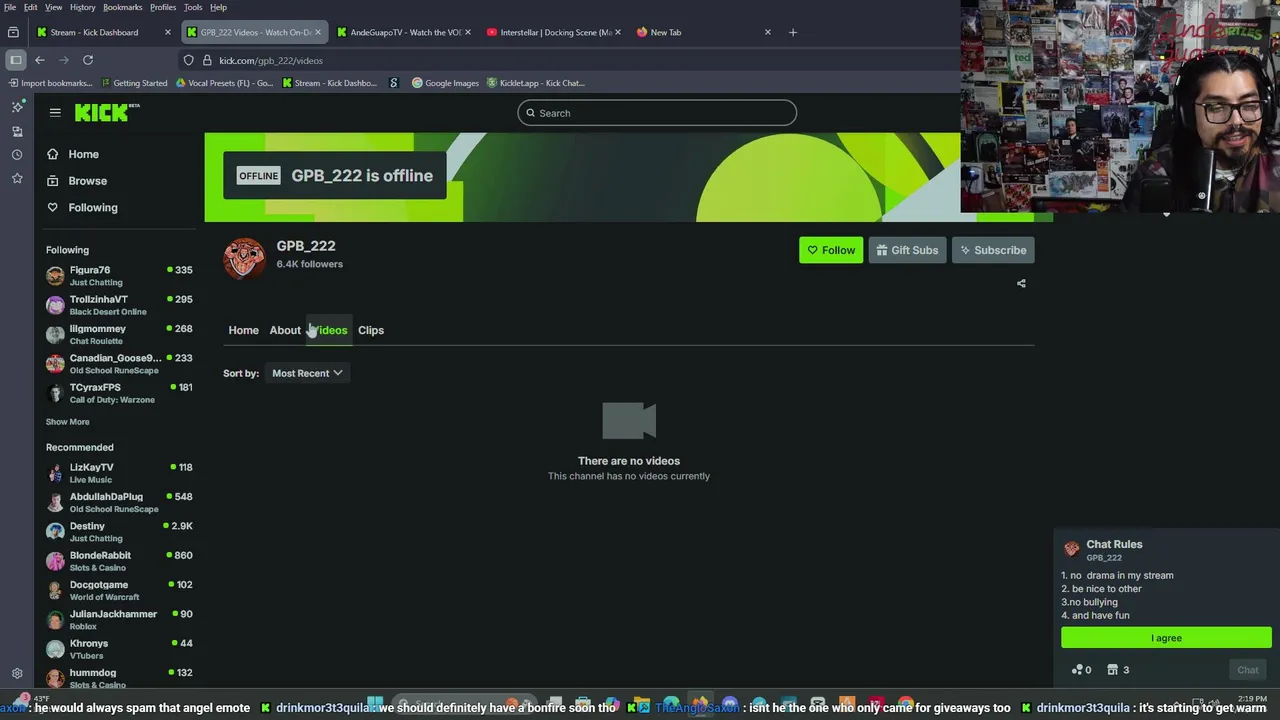Open Kicklet.app bookmark
Screen dimensions: 1280x720
tap(535, 83)
